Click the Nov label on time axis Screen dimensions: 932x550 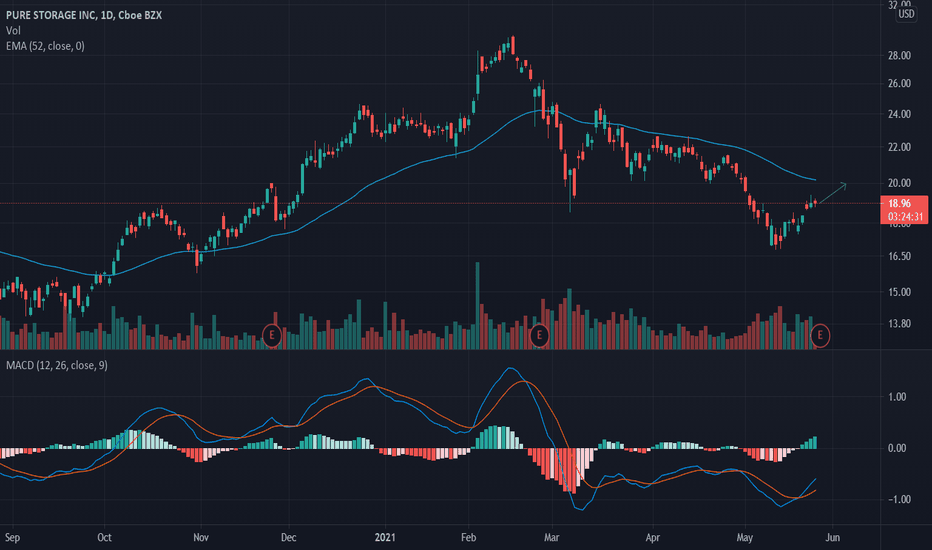(201, 538)
